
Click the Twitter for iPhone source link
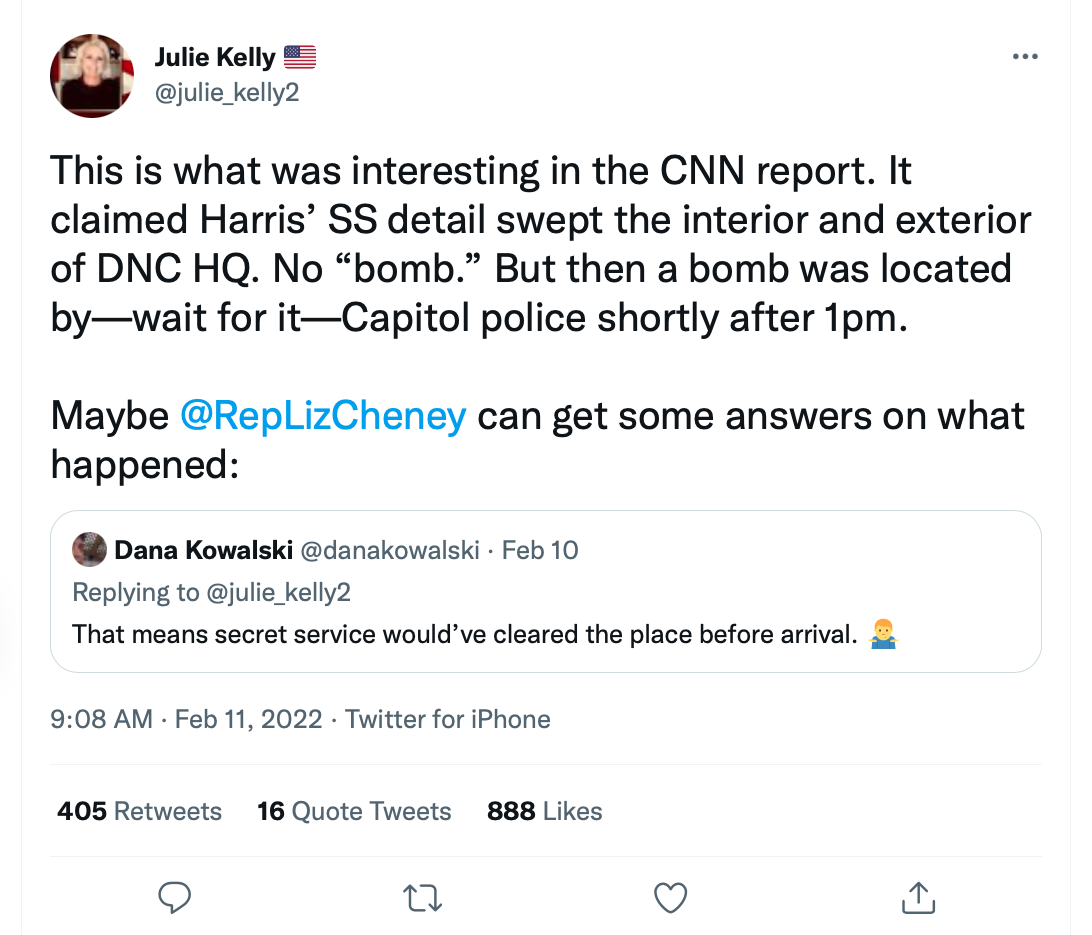pyautogui.click(x=447, y=719)
